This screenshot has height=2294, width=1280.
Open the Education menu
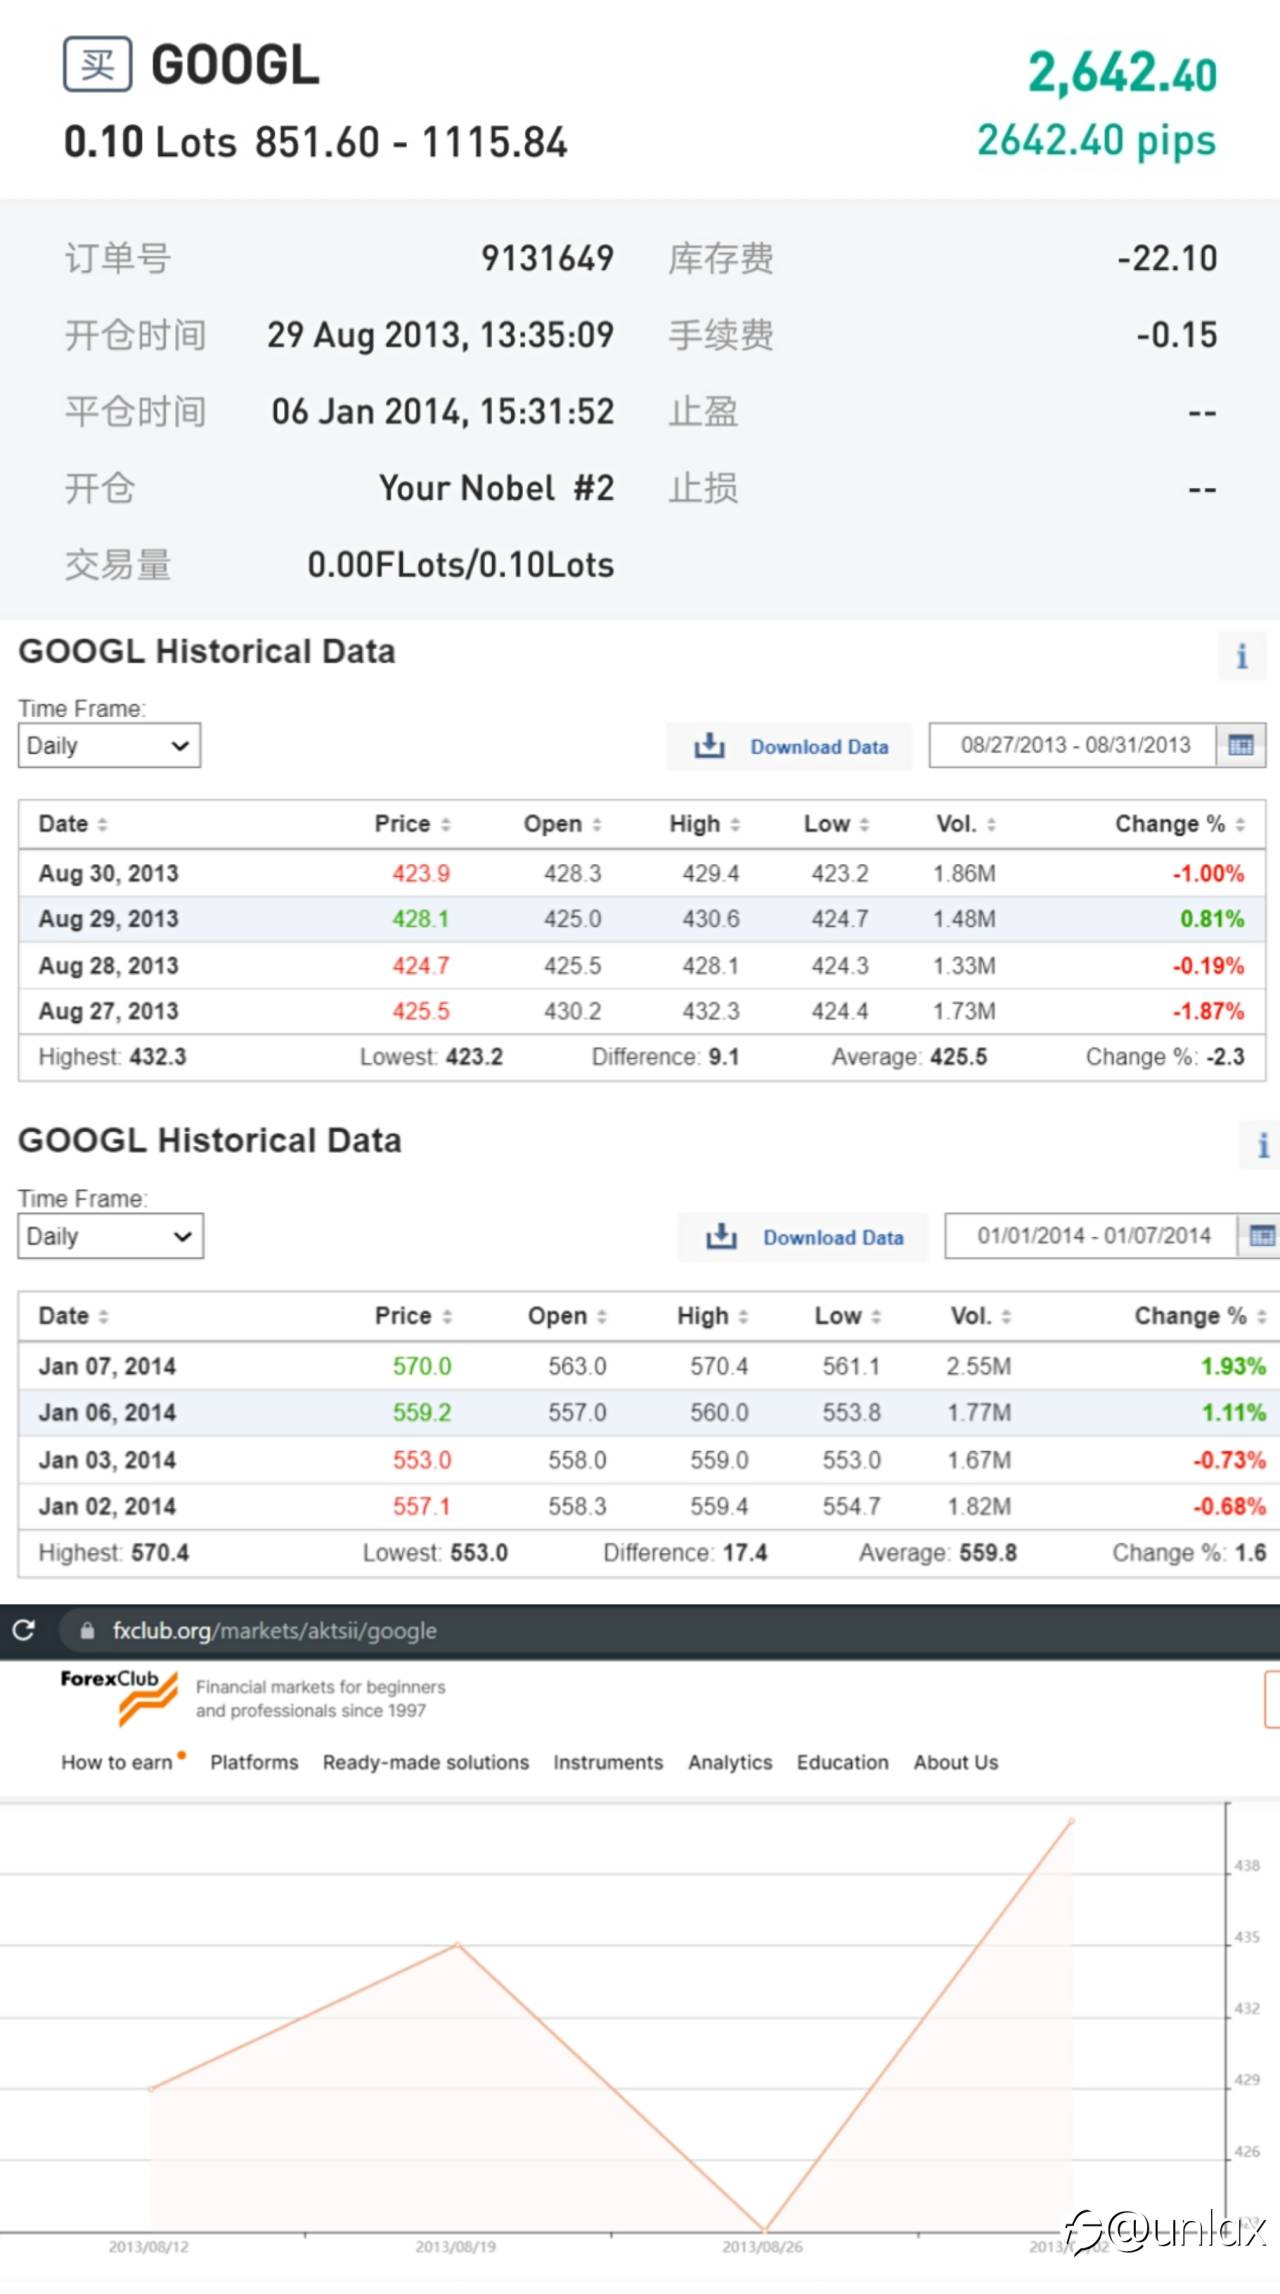(843, 1762)
